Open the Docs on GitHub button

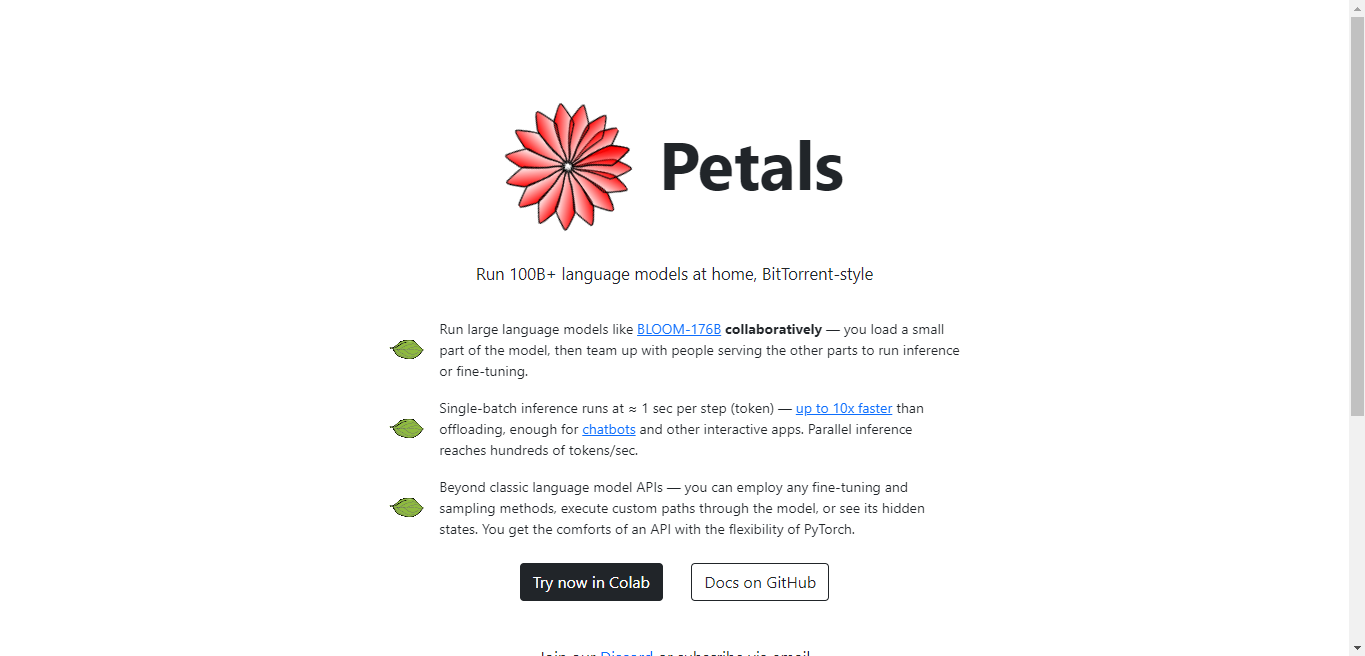tap(760, 582)
